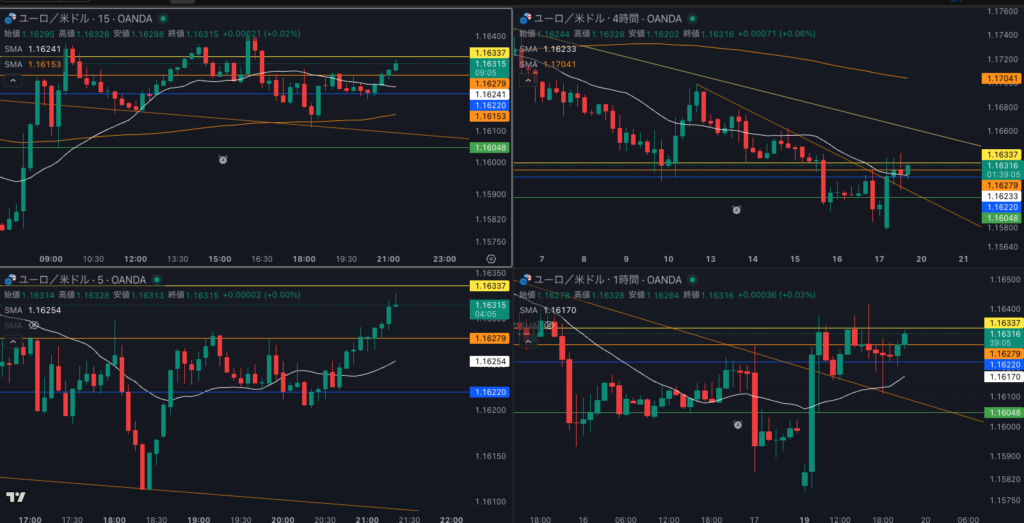The height and width of the screenshot is (523, 1024).
Task: Click the EUR/USD flag icon in 15-minute chart
Action: pyautogui.click(x=8, y=18)
